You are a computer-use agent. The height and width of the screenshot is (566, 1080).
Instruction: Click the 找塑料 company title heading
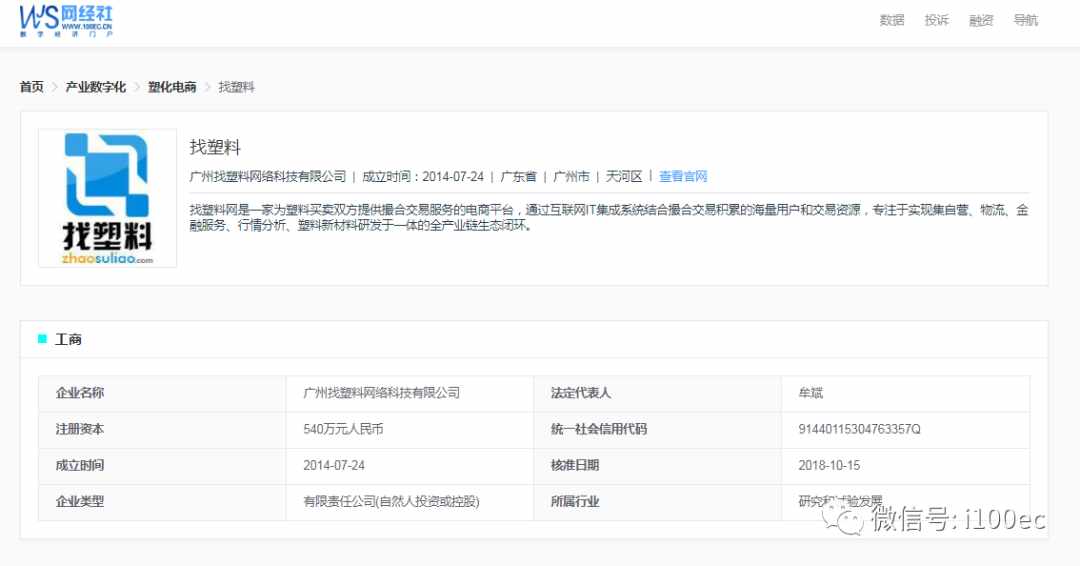click(215, 147)
